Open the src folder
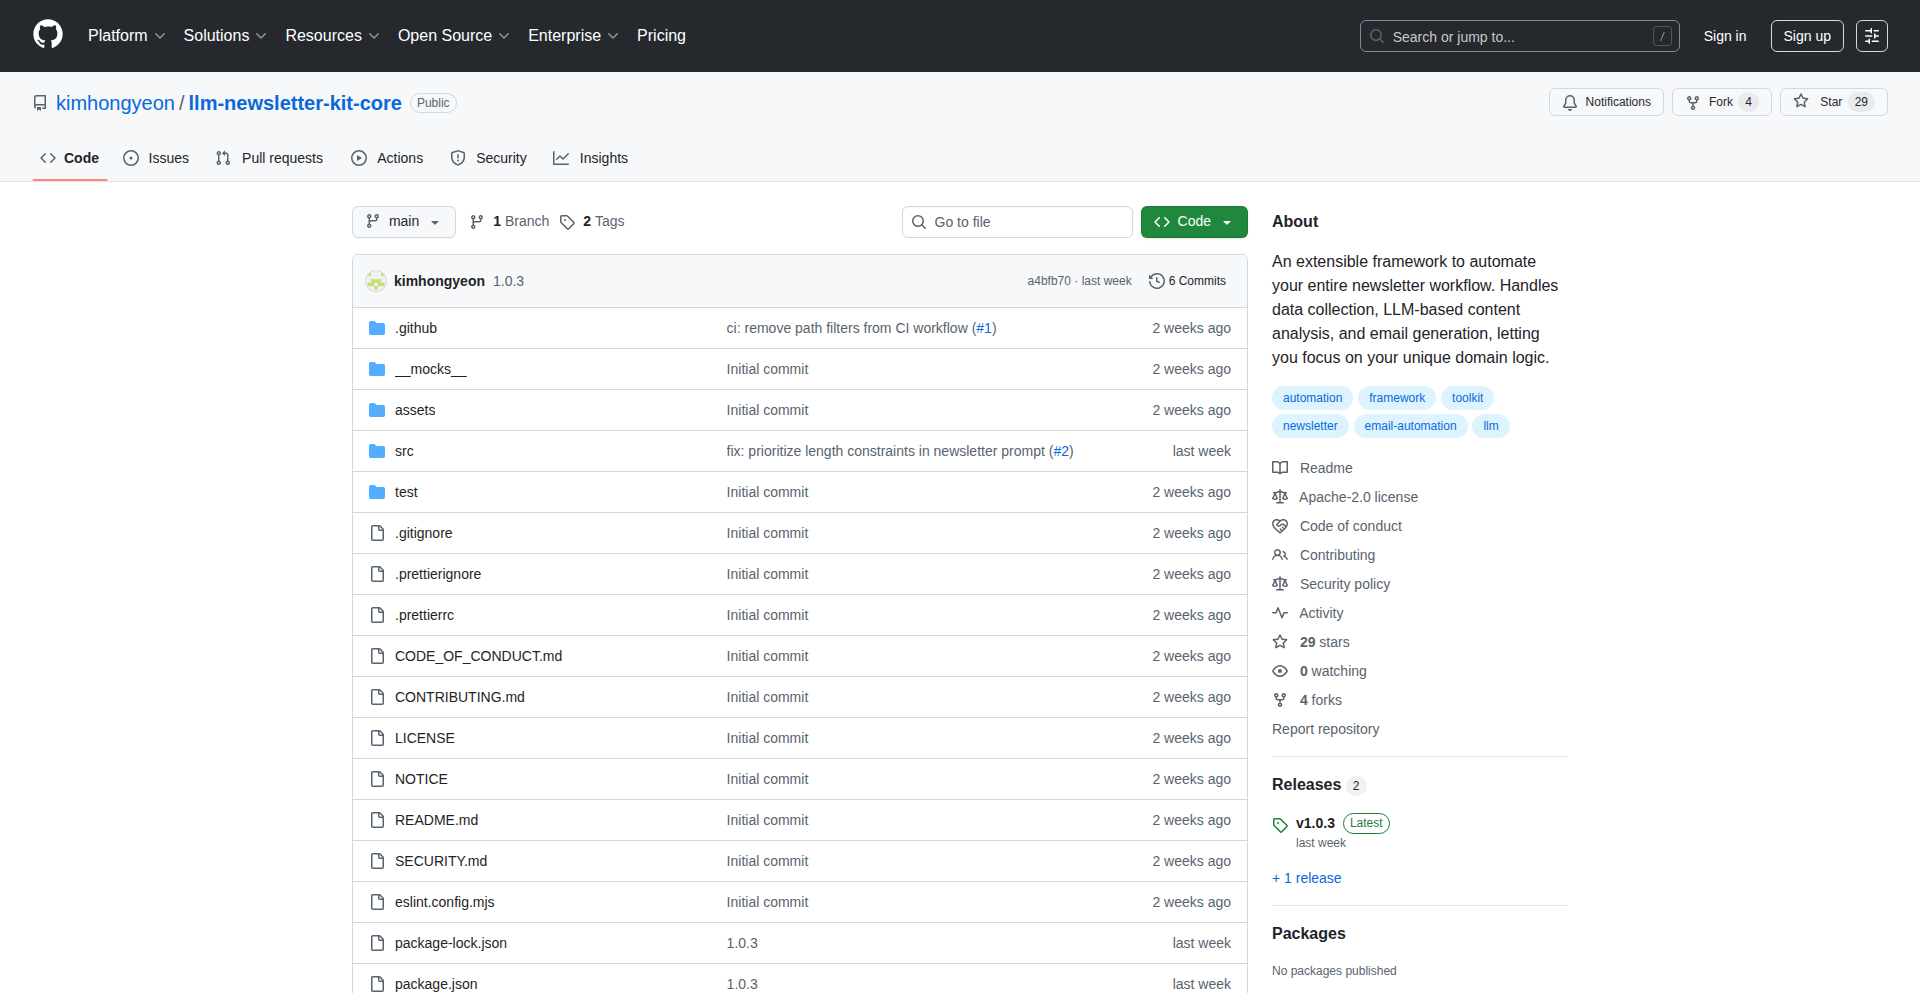The image size is (1920, 993). 404,451
